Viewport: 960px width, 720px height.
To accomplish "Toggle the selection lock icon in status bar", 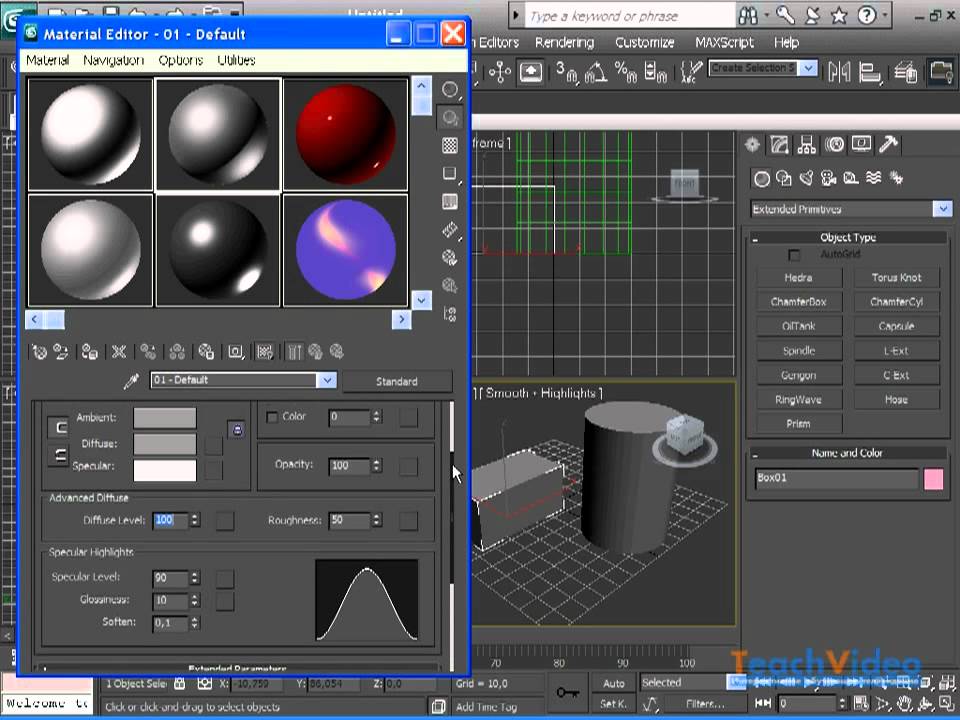I will click(x=180, y=684).
